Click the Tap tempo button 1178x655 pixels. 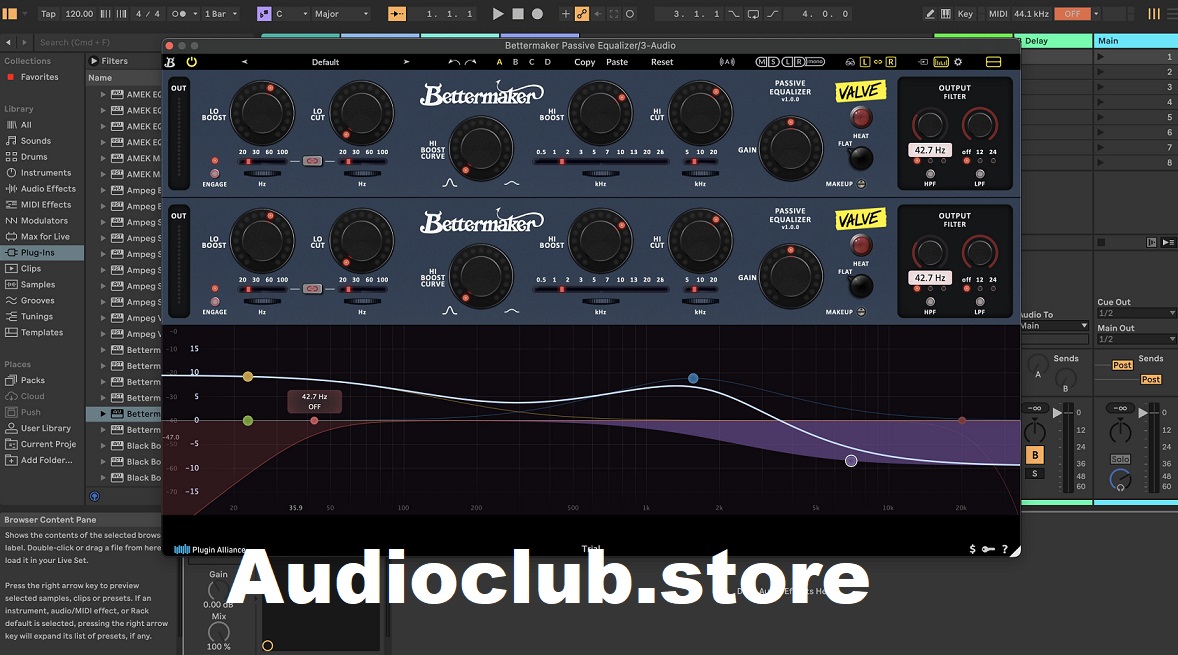[x=48, y=14]
